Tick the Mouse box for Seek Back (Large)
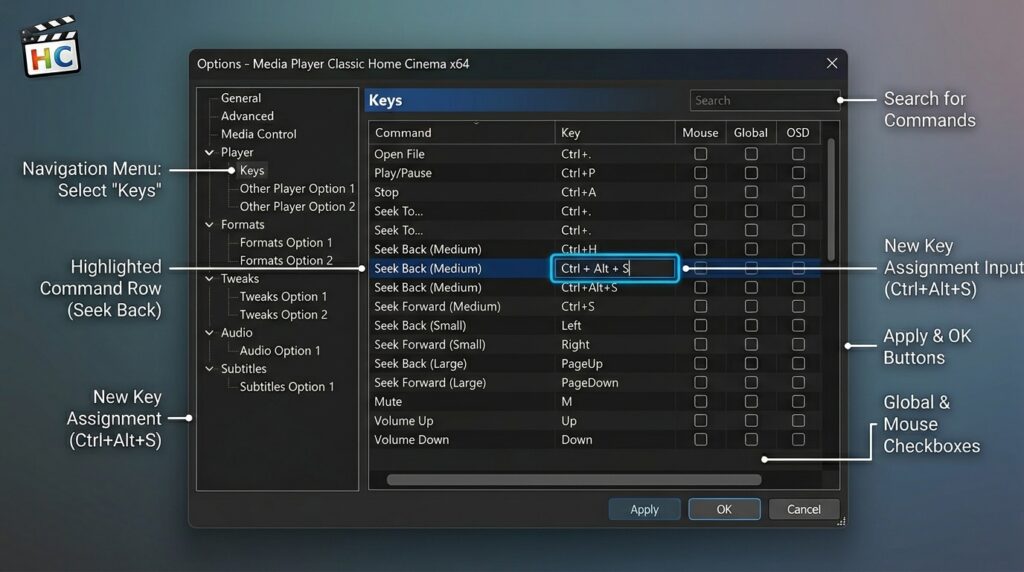Viewport: 1024px width, 572px height. pyautogui.click(x=701, y=364)
